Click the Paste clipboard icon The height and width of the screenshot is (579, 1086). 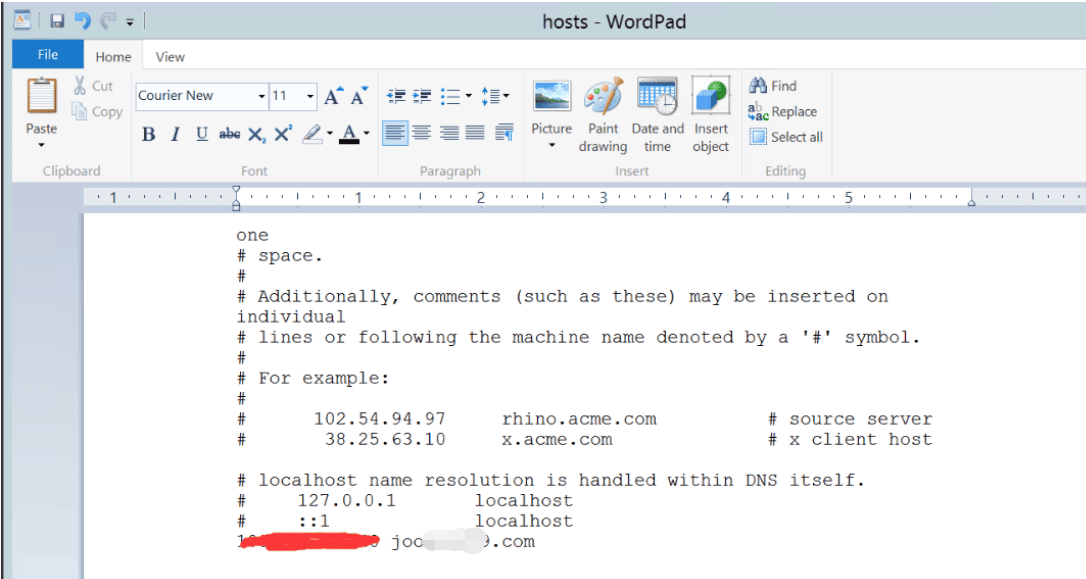42,96
